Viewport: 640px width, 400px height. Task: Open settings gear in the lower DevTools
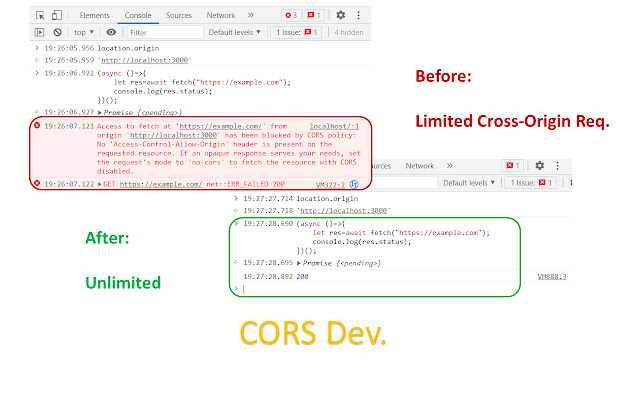point(540,166)
